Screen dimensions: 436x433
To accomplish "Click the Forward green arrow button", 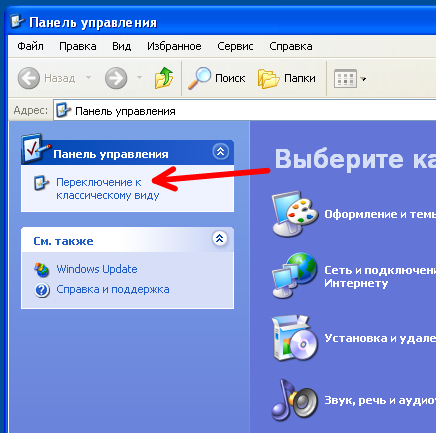I will point(116,78).
